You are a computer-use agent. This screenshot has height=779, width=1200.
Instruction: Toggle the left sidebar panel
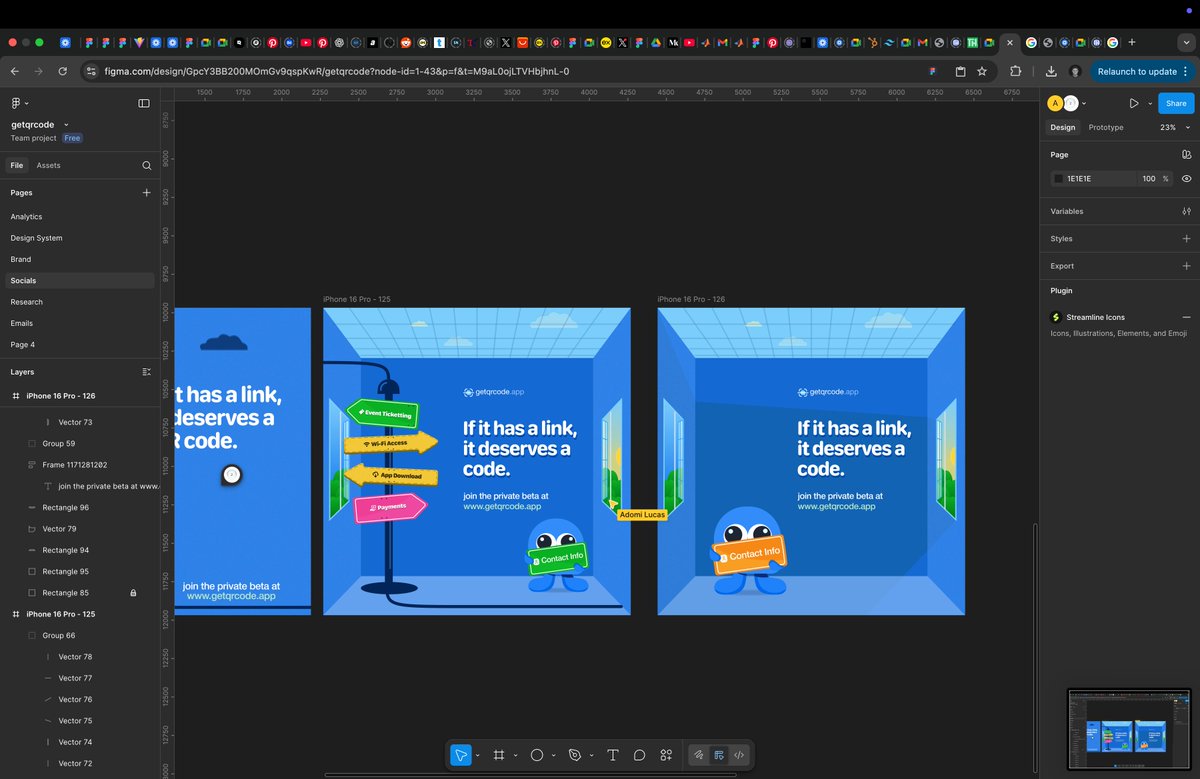(144, 103)
